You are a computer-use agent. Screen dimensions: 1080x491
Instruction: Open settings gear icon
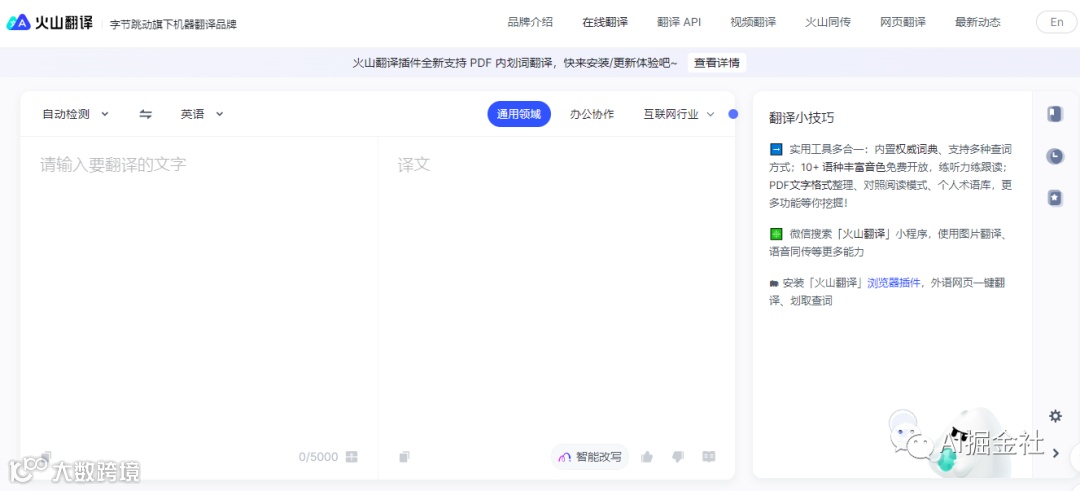click(x=1055, y=416)
